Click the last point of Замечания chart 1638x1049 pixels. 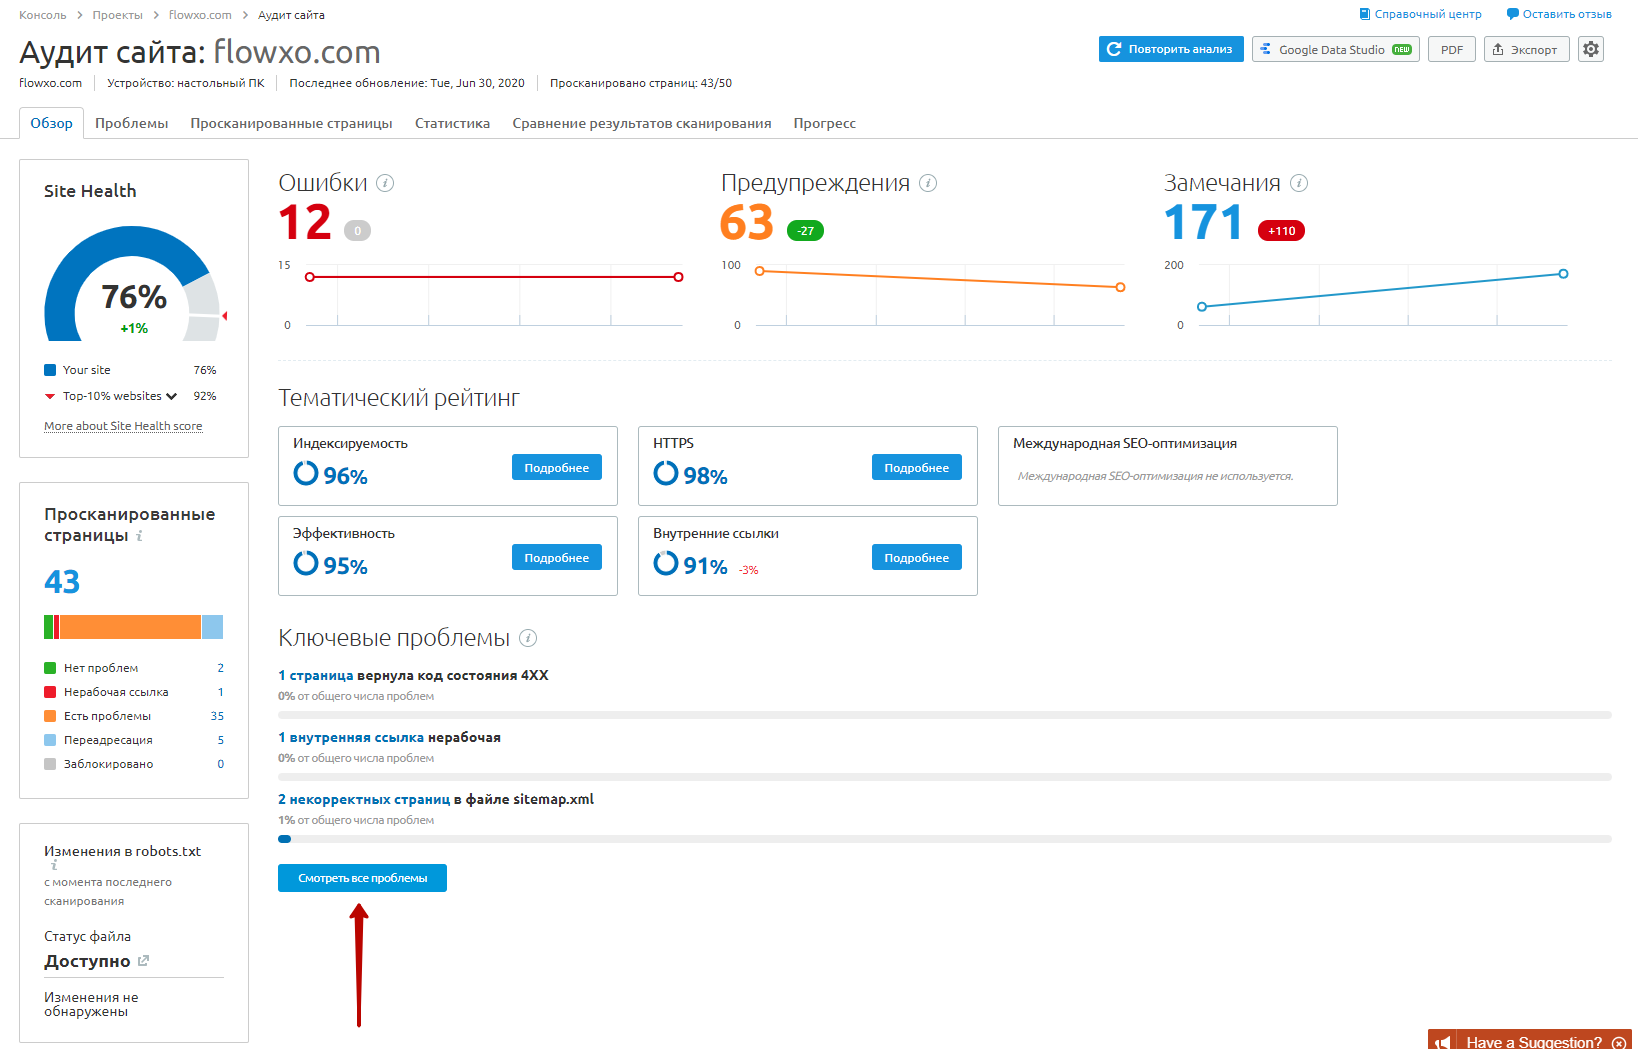click(x=1563, y=273)
